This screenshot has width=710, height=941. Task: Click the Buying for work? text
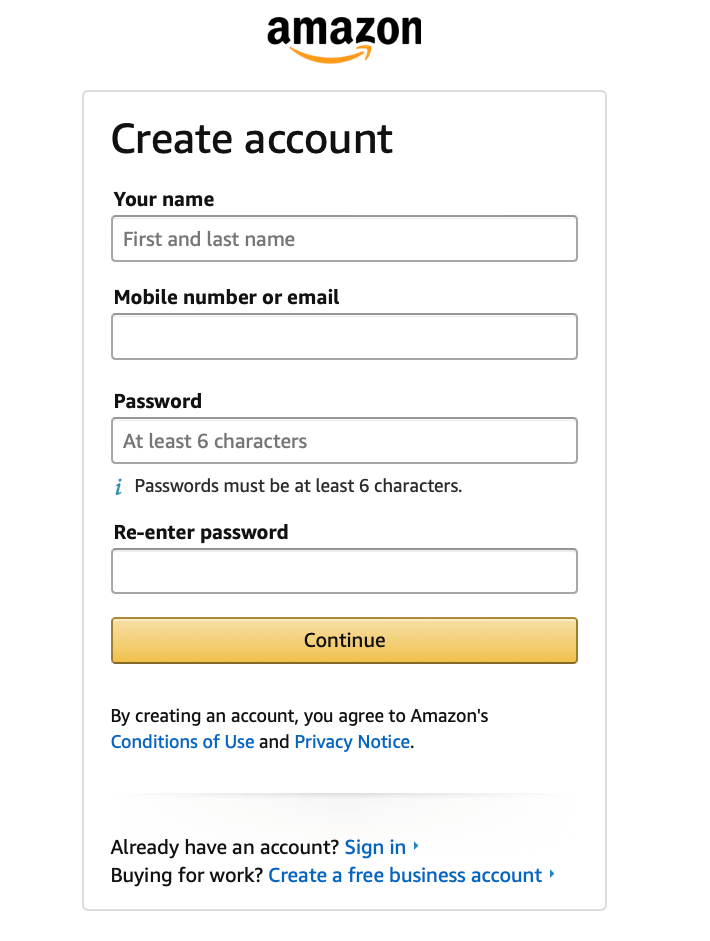click(187, 875)
